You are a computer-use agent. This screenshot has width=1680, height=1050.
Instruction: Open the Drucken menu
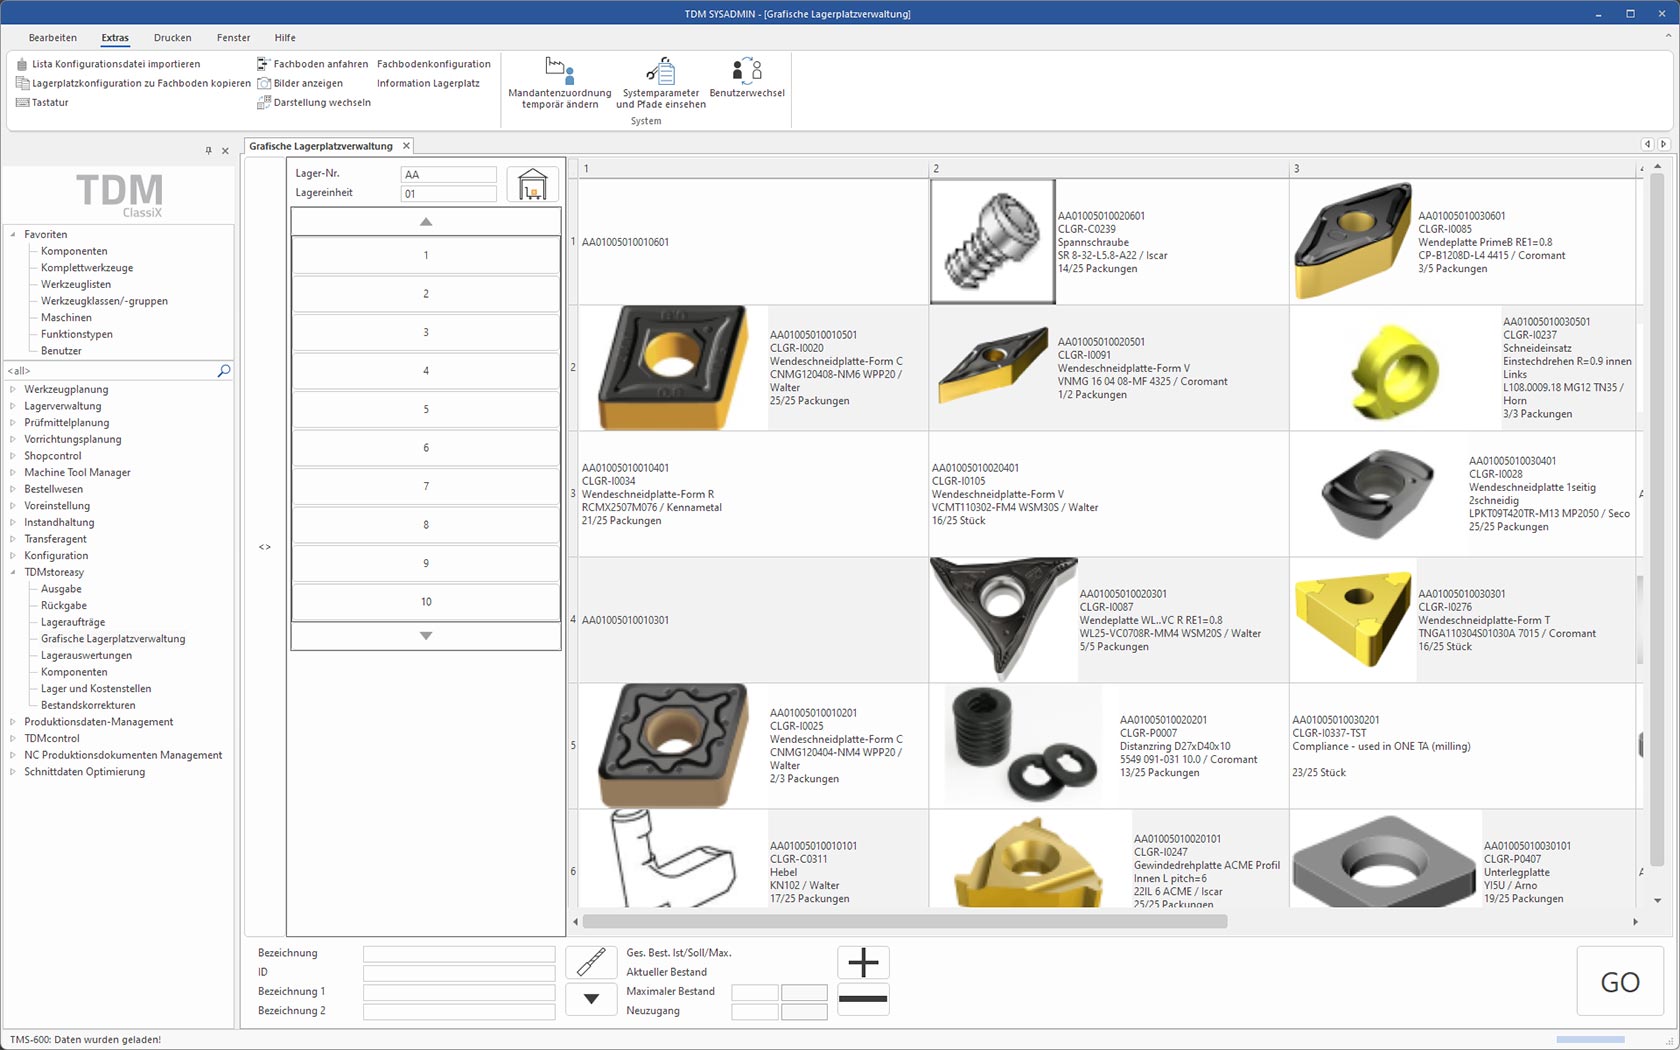(x=172, y=38)
